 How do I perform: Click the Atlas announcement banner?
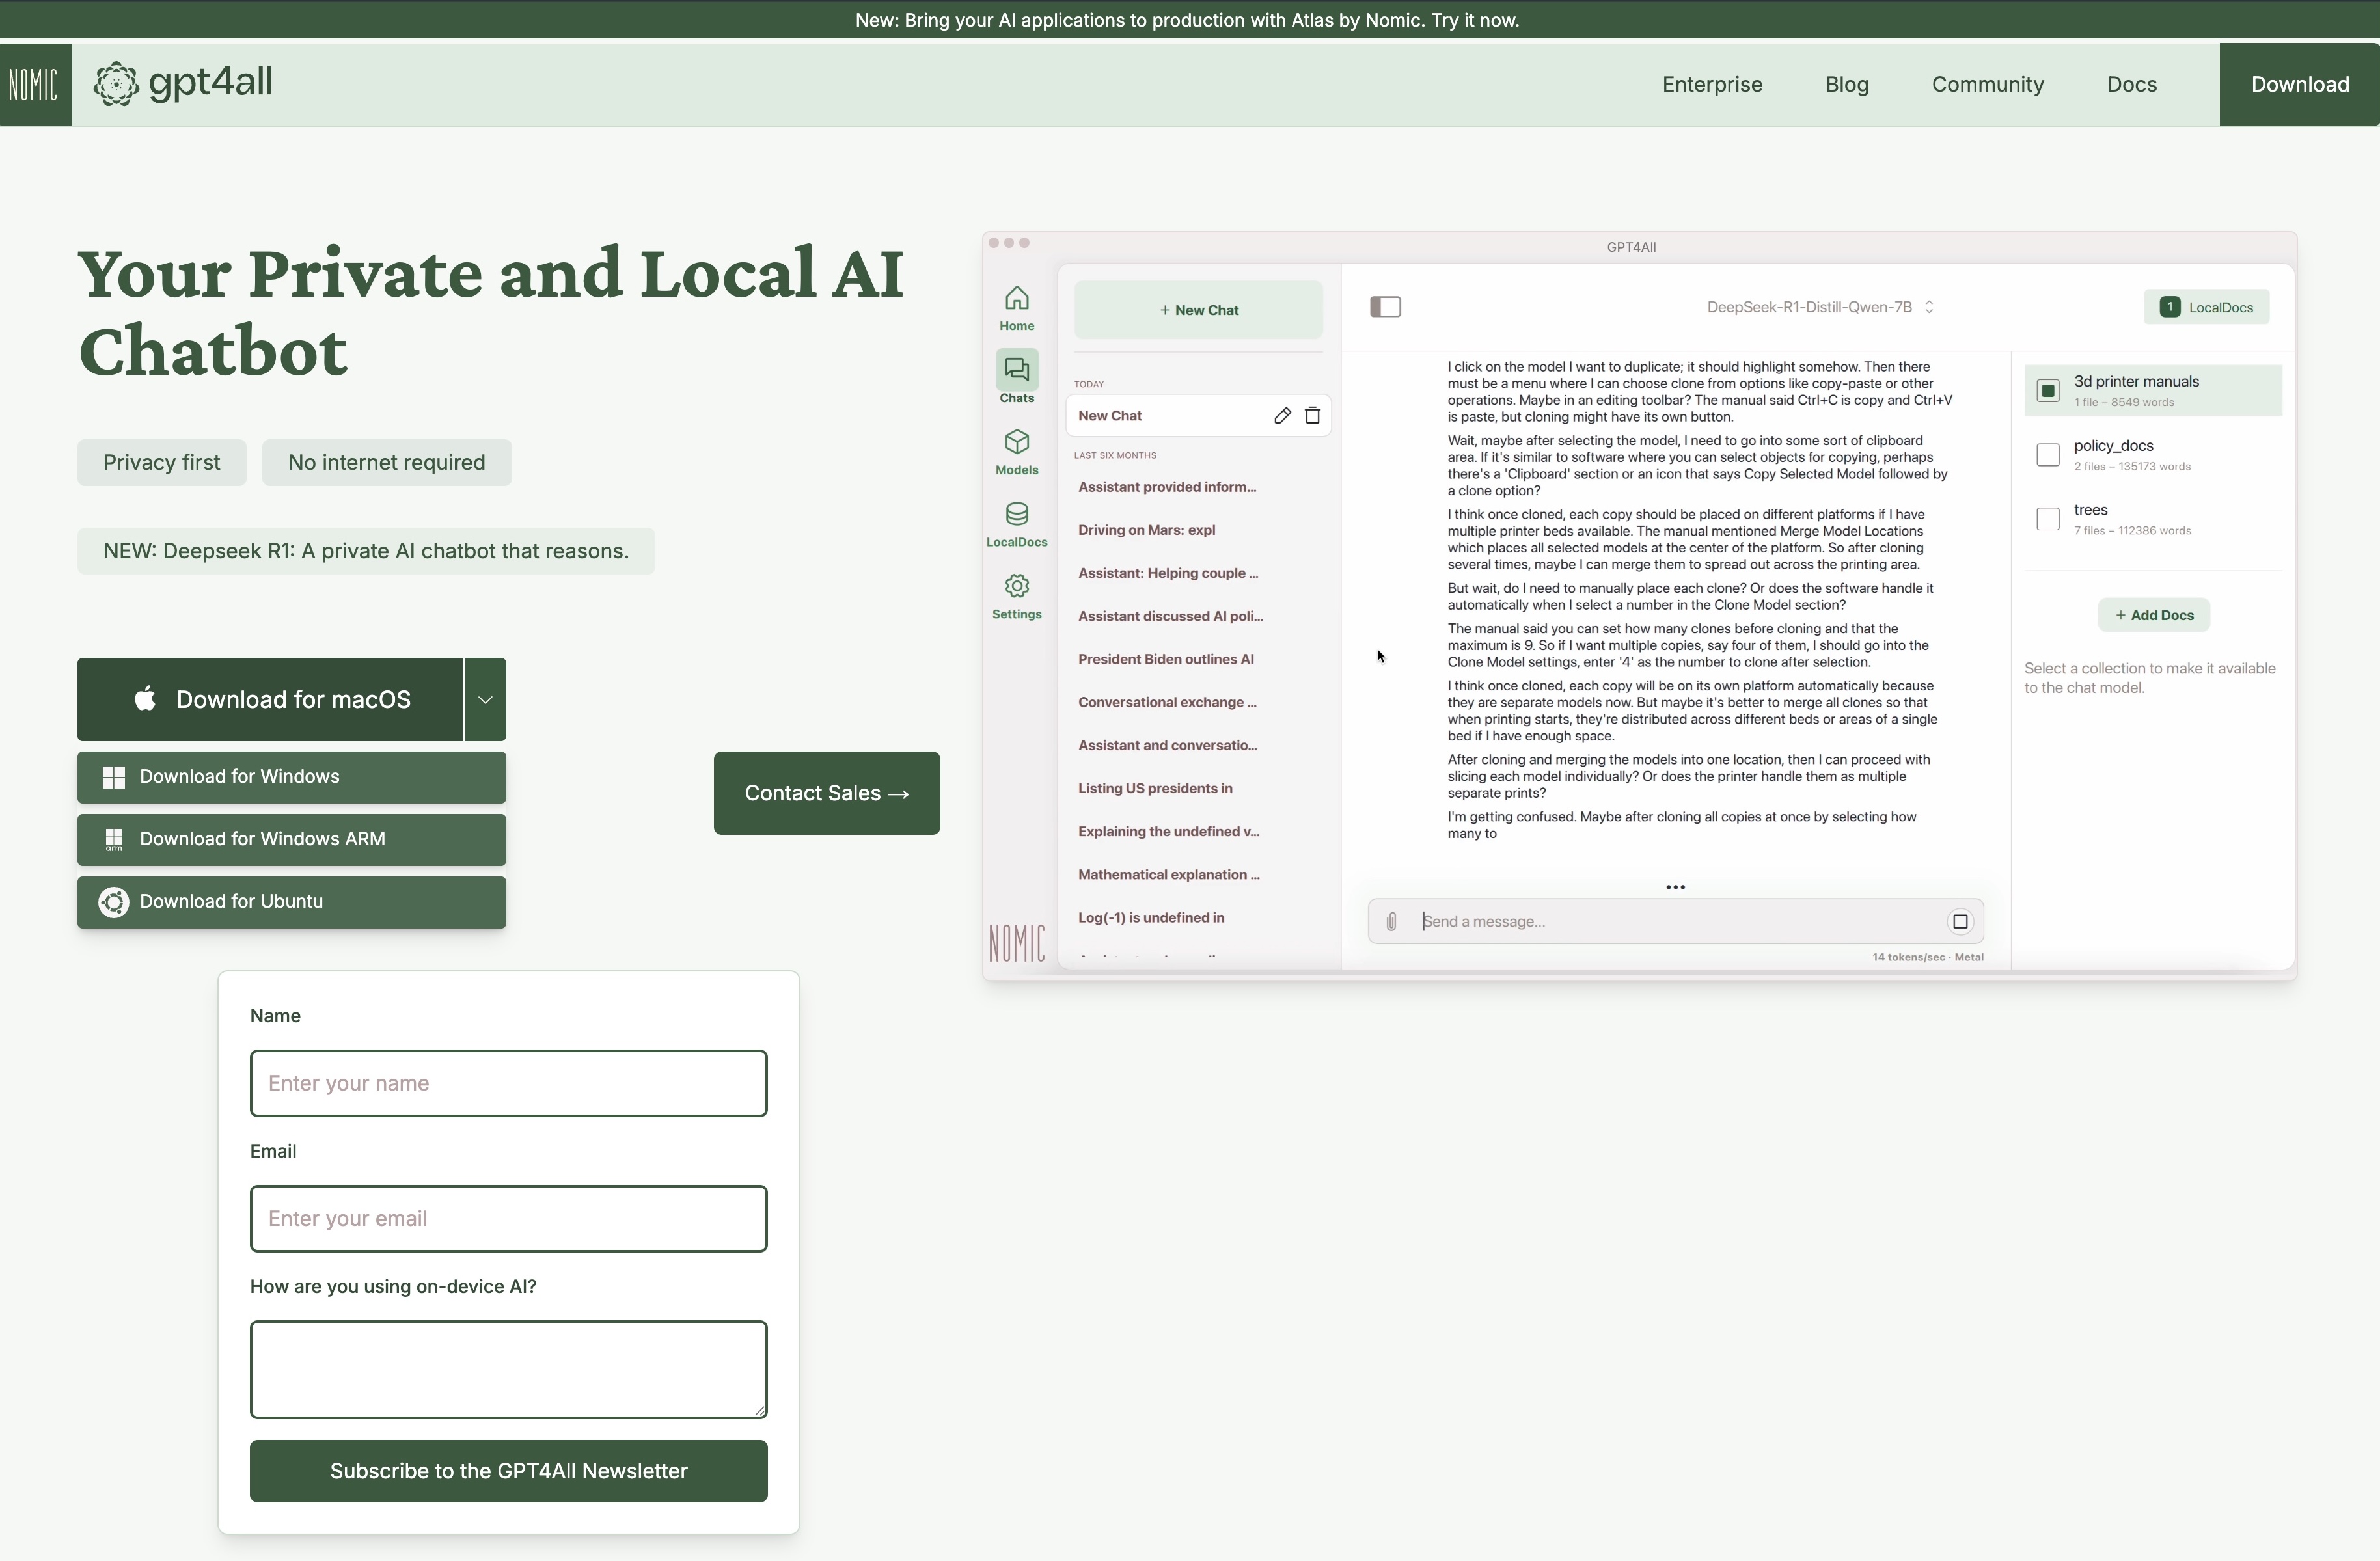click(x=1187, y=20)
